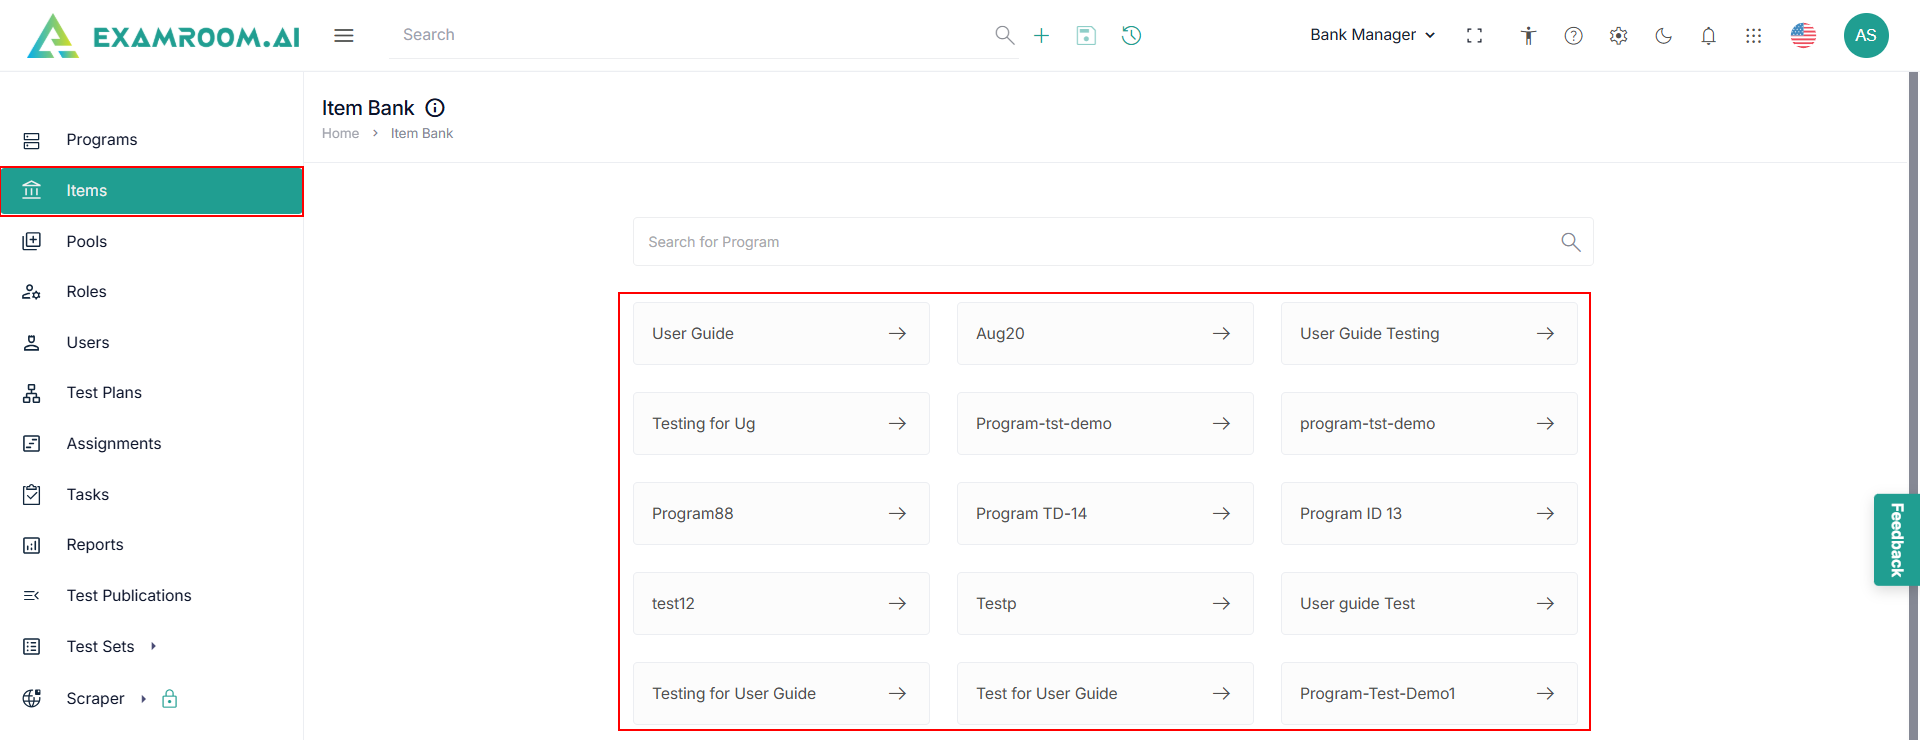The width and height of the screenshot is (1920, 740).
Task: Open the apps grid launcher icon
Action: tap(1753, 36)
